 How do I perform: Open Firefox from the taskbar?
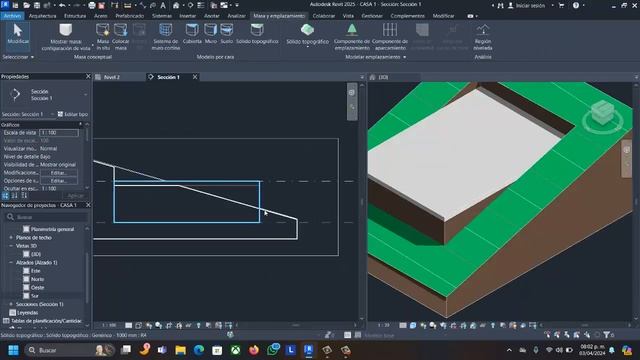254,350
